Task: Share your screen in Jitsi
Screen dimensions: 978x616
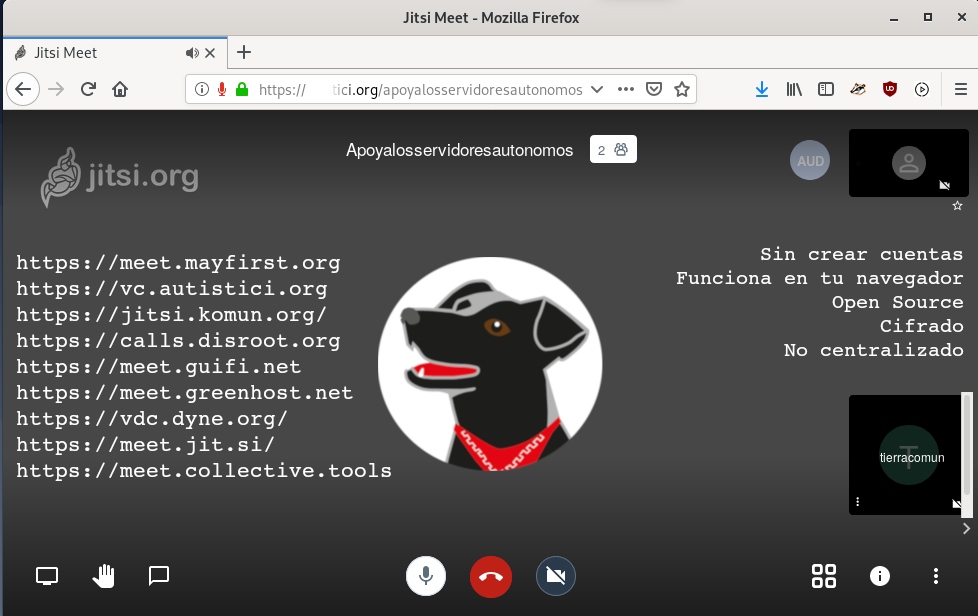Action: [47, 576]
